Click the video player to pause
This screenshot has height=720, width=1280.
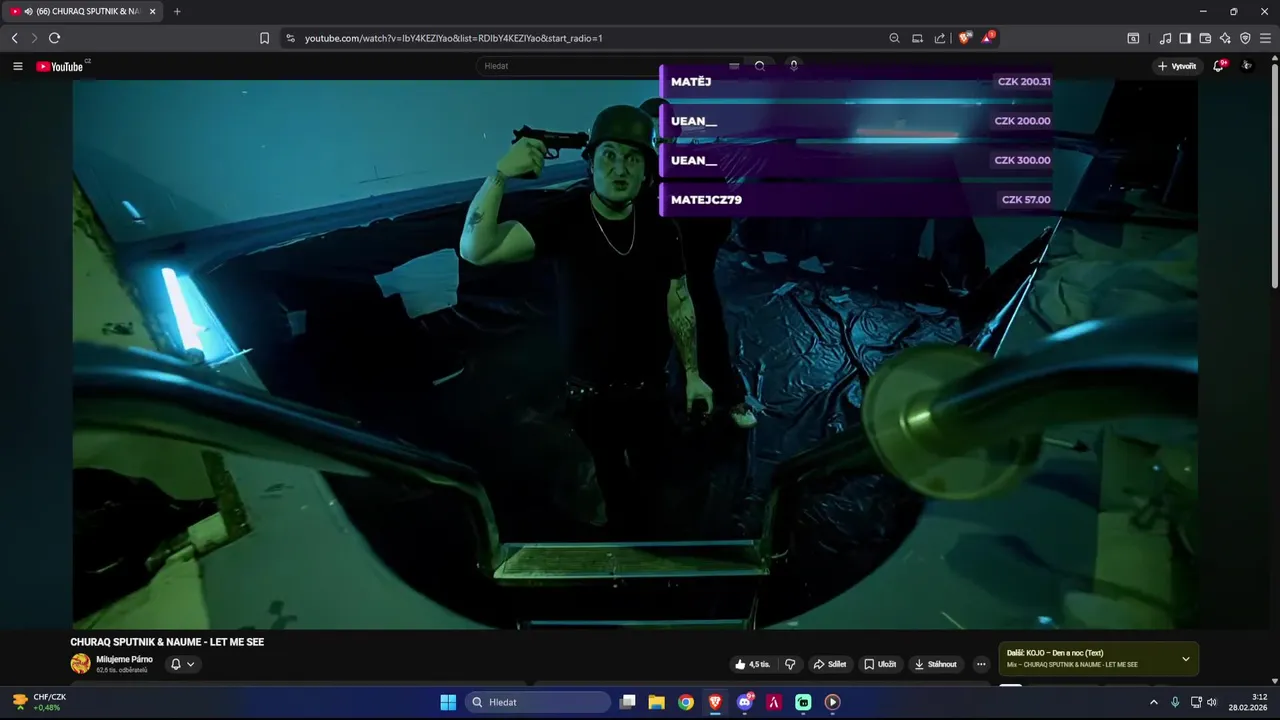click(635, 355)
